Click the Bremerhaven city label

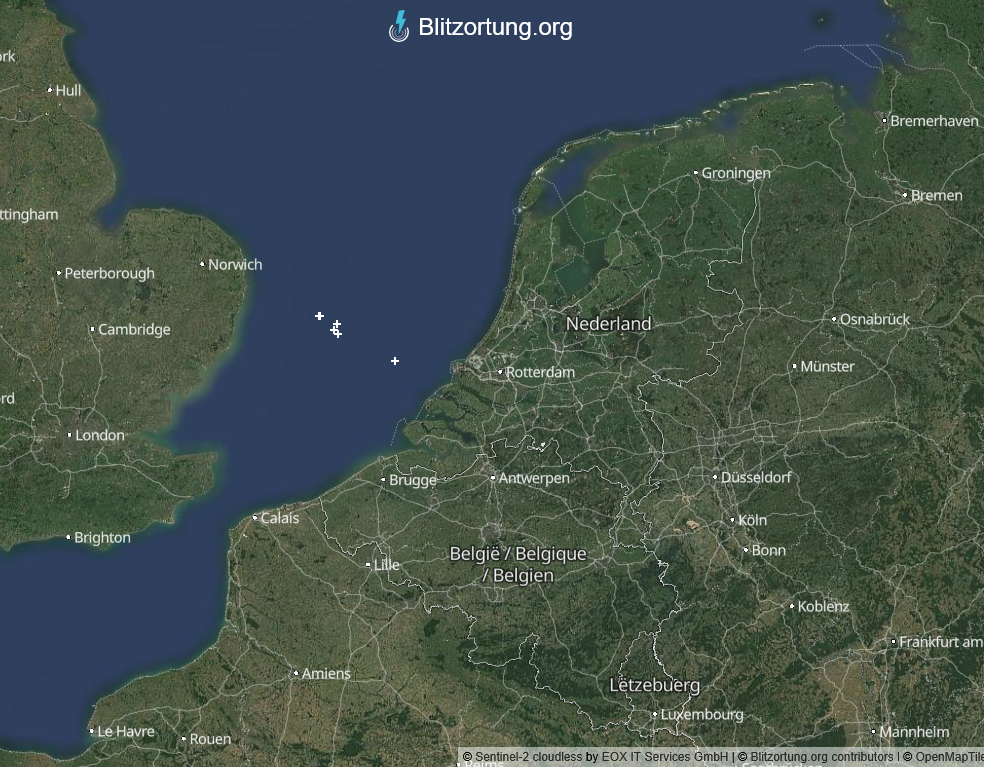(x=934, y=121)
